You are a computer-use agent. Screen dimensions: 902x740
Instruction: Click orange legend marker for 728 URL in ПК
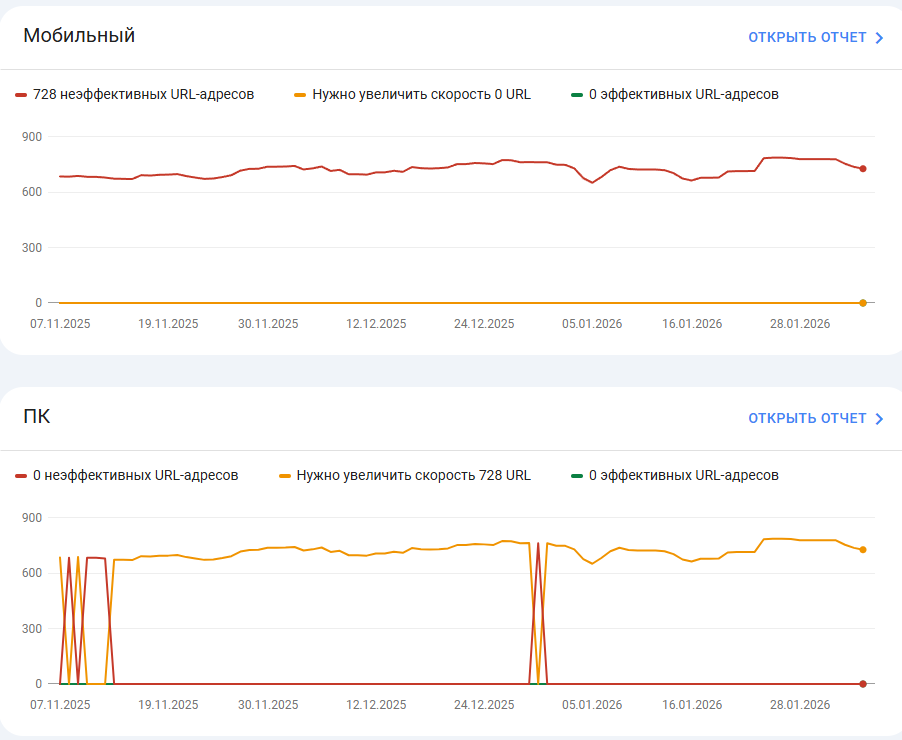point(284,476)
